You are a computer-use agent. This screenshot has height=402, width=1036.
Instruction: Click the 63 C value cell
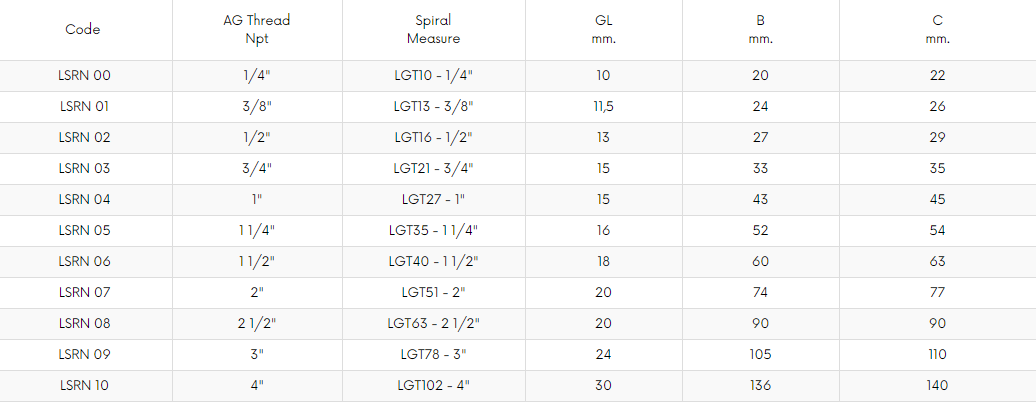click(938, 261)
